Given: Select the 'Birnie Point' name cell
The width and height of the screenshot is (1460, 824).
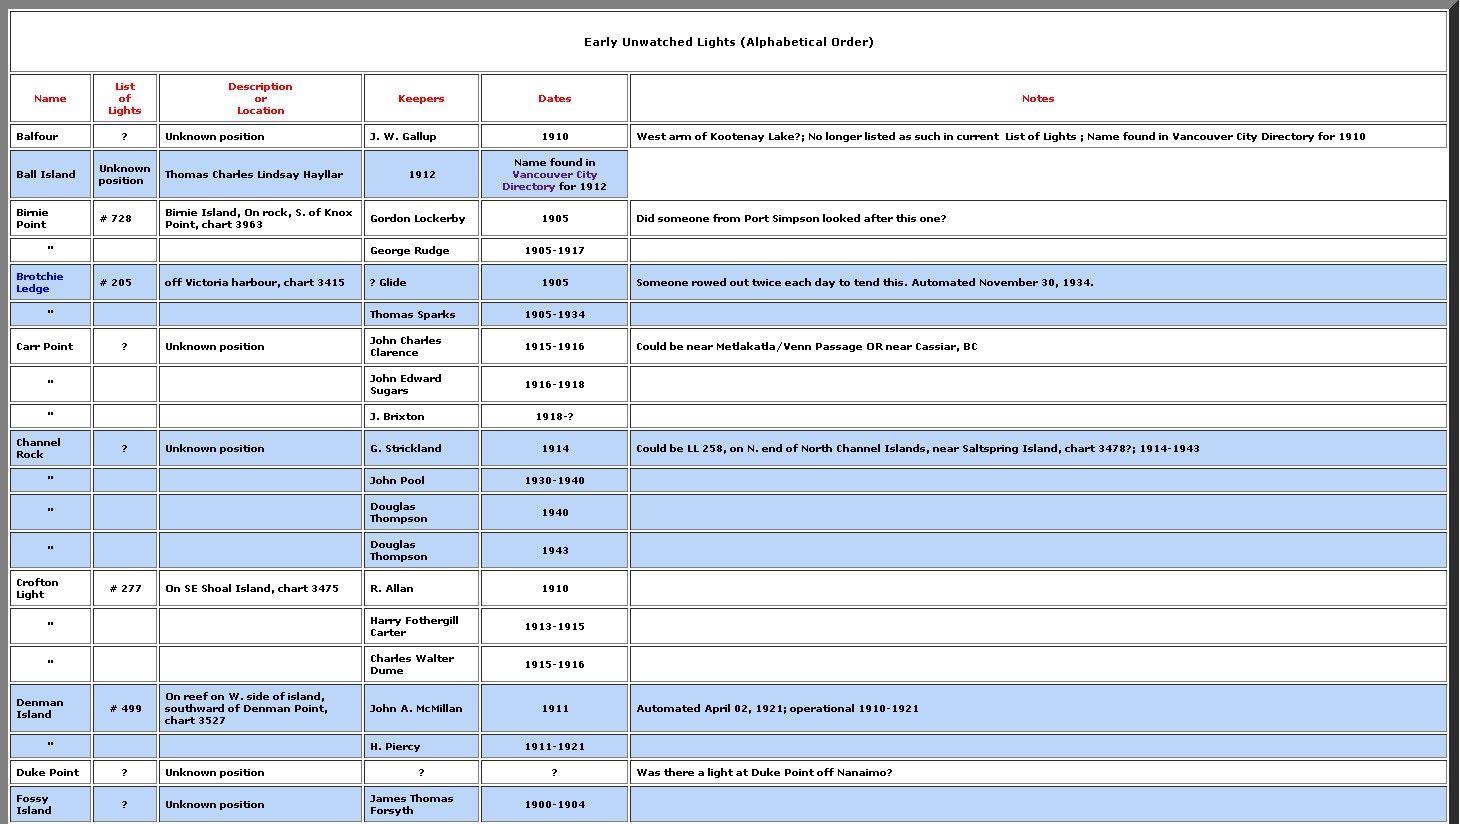Looking at the screenshot, I should pyautogui.click(x=50, y=218).
